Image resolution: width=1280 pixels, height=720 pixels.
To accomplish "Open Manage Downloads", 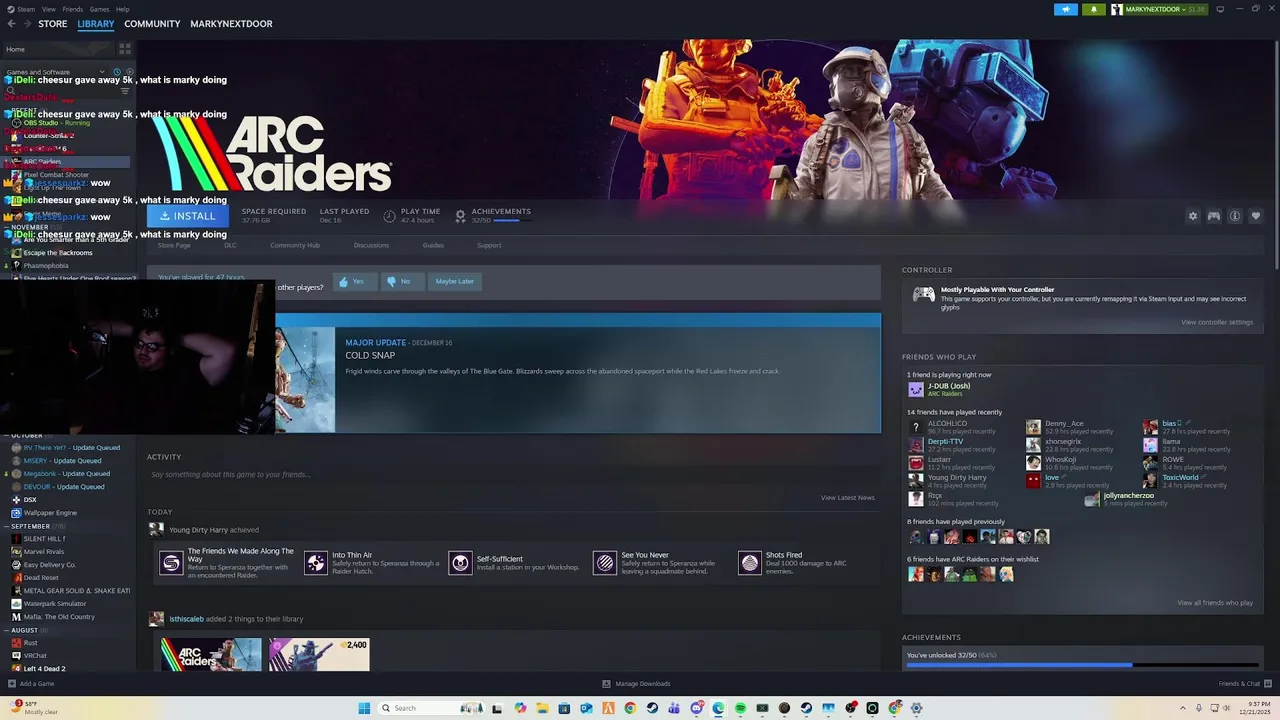I will point(636,684).
